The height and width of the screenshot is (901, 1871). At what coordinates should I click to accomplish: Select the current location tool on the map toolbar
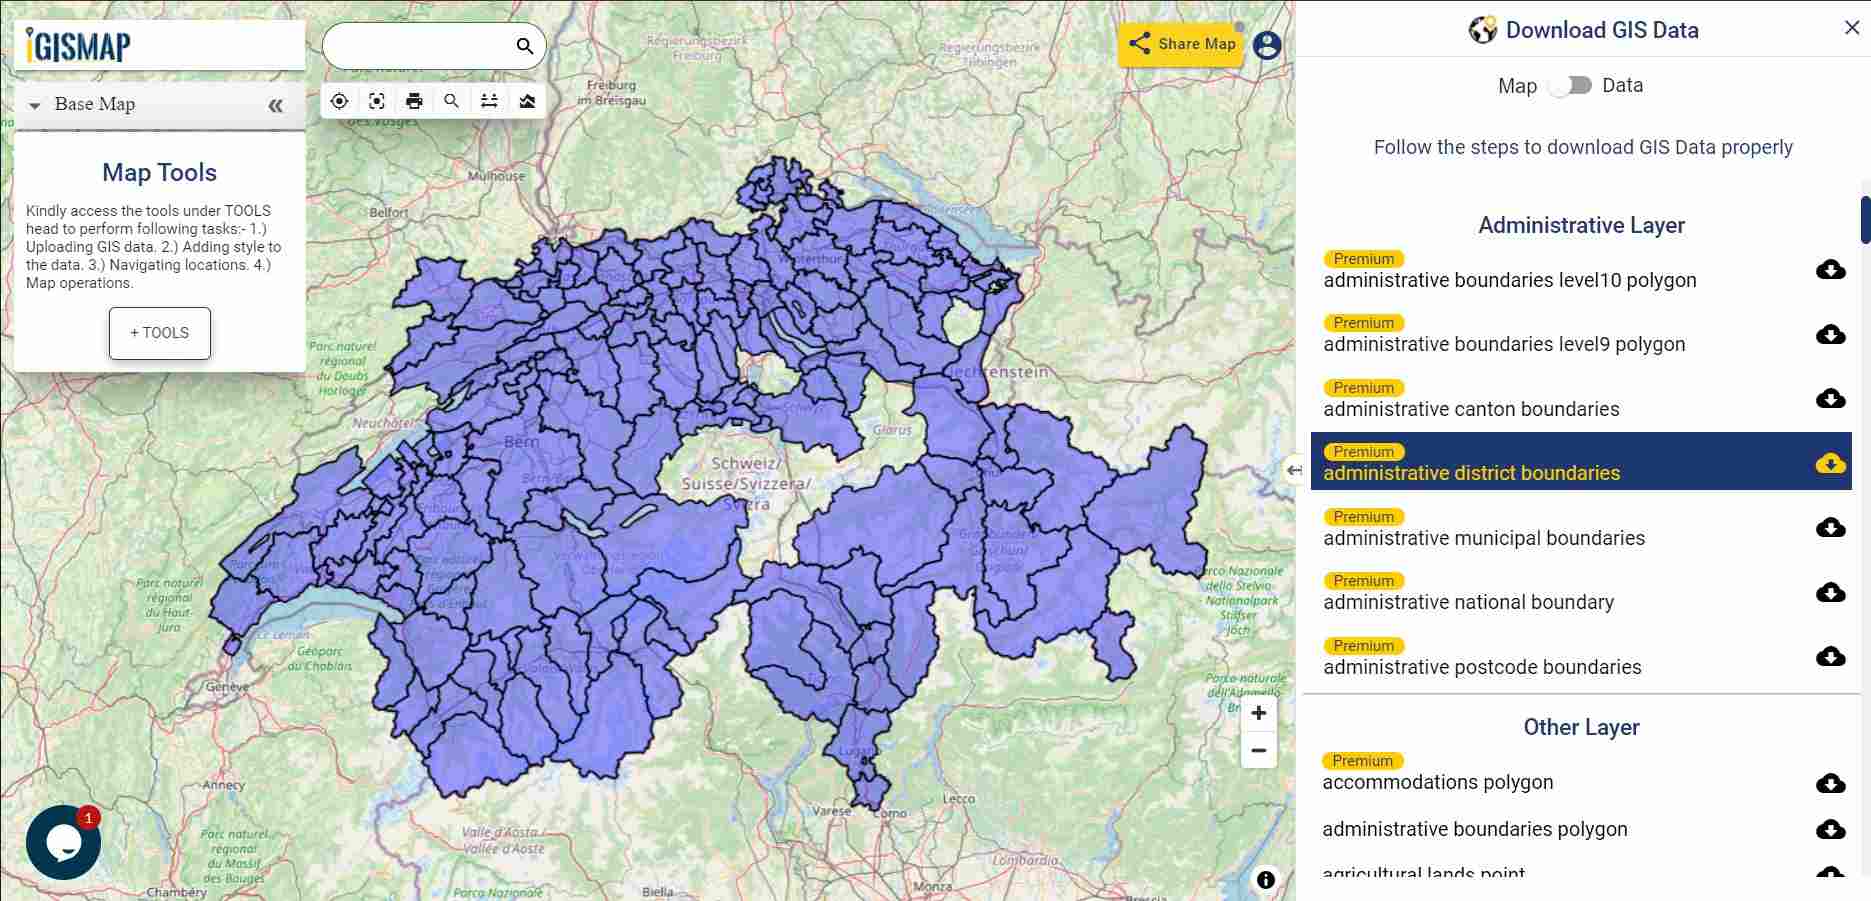click(339, 100)
